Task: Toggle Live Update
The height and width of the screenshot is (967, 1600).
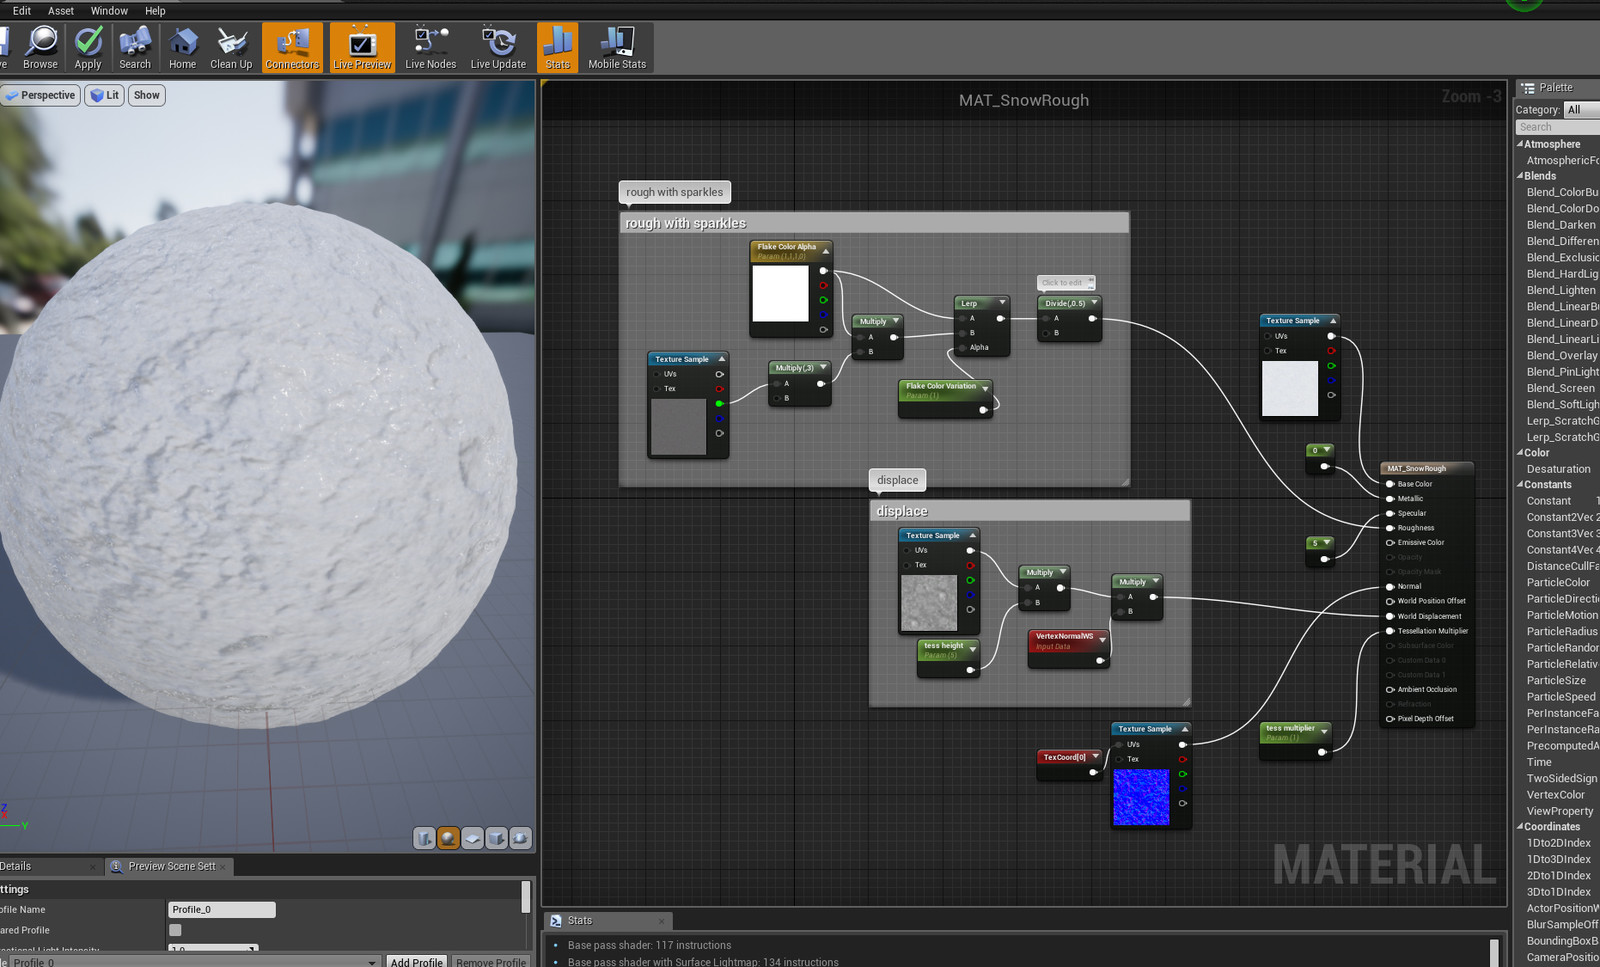Action: point(498,48)
